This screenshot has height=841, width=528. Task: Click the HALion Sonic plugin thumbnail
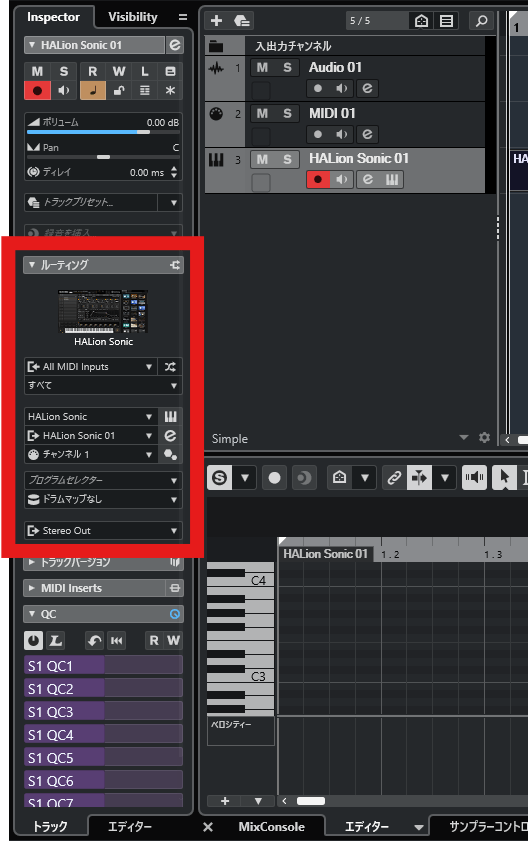103,312
